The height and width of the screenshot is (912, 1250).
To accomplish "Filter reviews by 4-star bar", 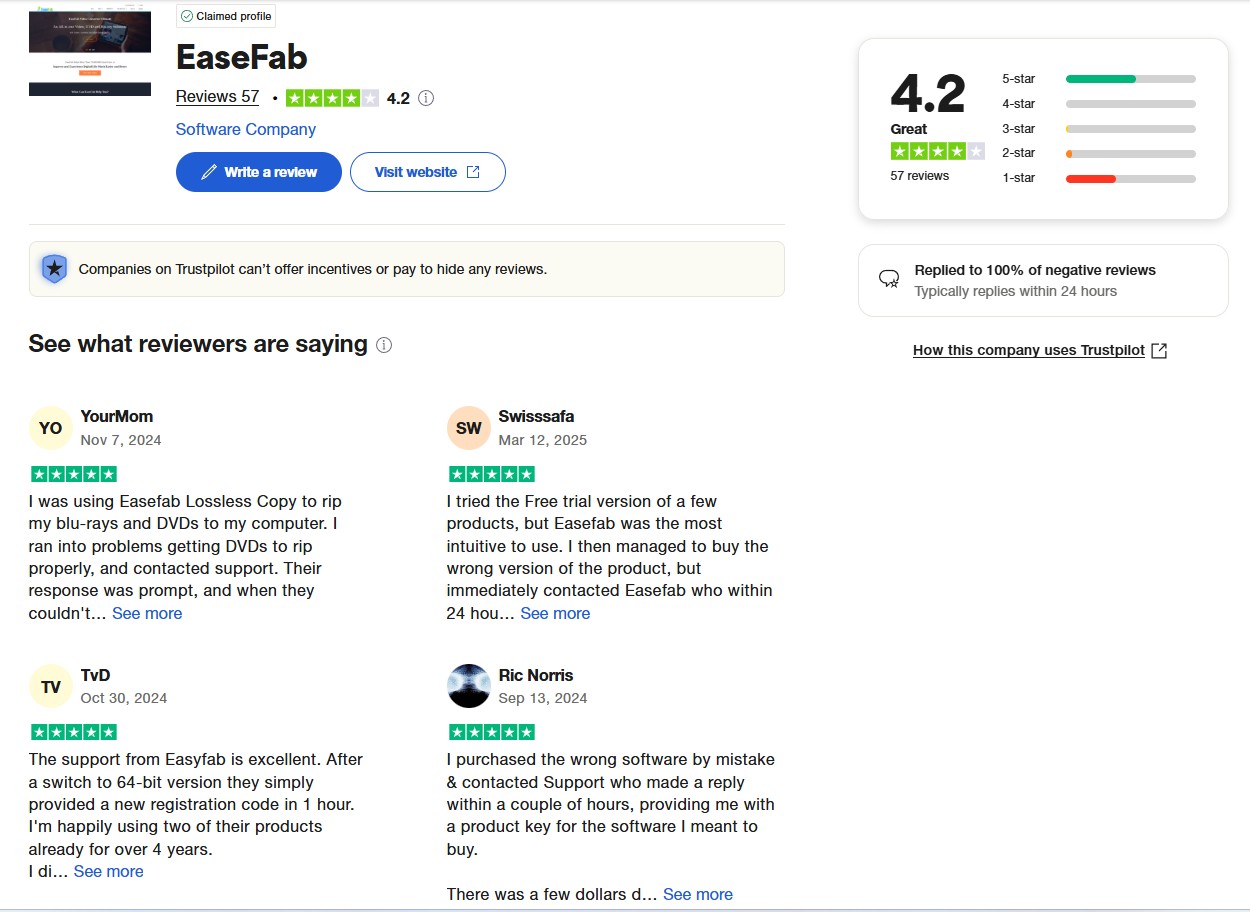I will [1130, 104].
